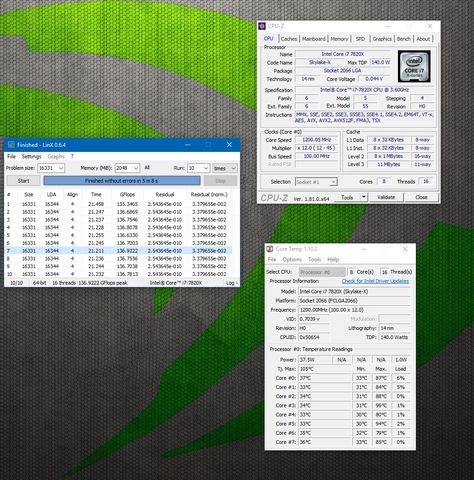Viewport: 474px width, 480px height.
Task: Click the GFlops column header in LinX
Action: (x=127, y=194)
